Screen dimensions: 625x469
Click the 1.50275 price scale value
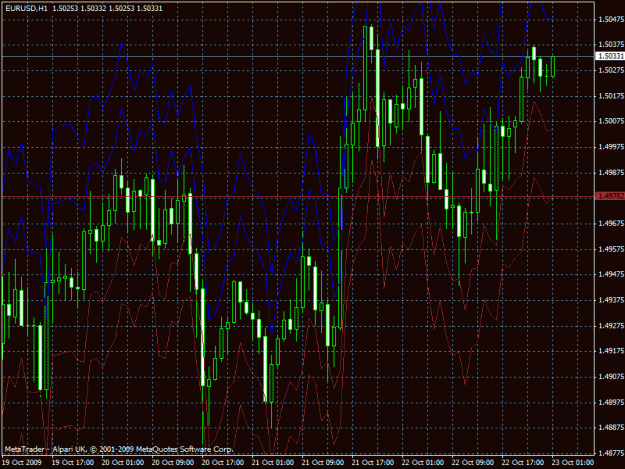click(611, 70)
